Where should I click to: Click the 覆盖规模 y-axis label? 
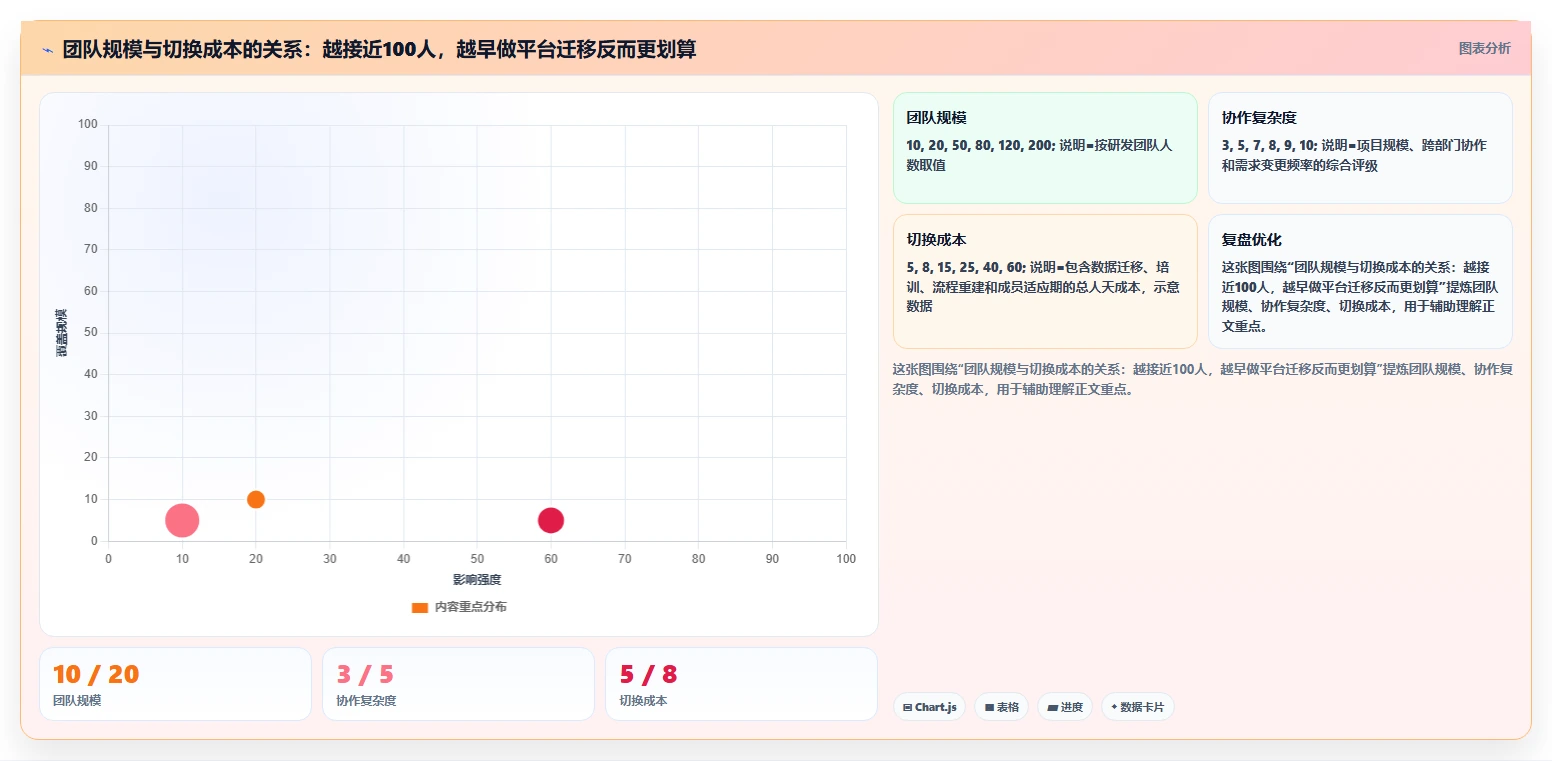[x=62, y=333]
